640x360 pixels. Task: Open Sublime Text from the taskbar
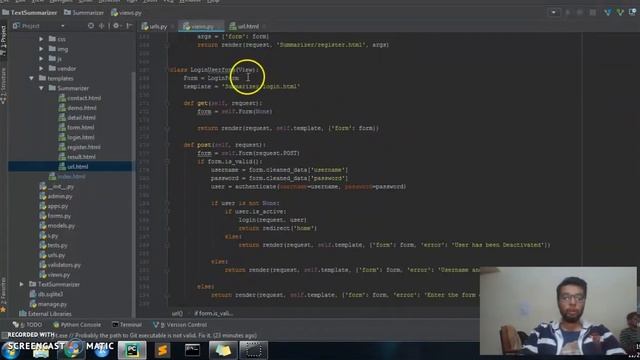pyautogui.click(x=162, y=350)
